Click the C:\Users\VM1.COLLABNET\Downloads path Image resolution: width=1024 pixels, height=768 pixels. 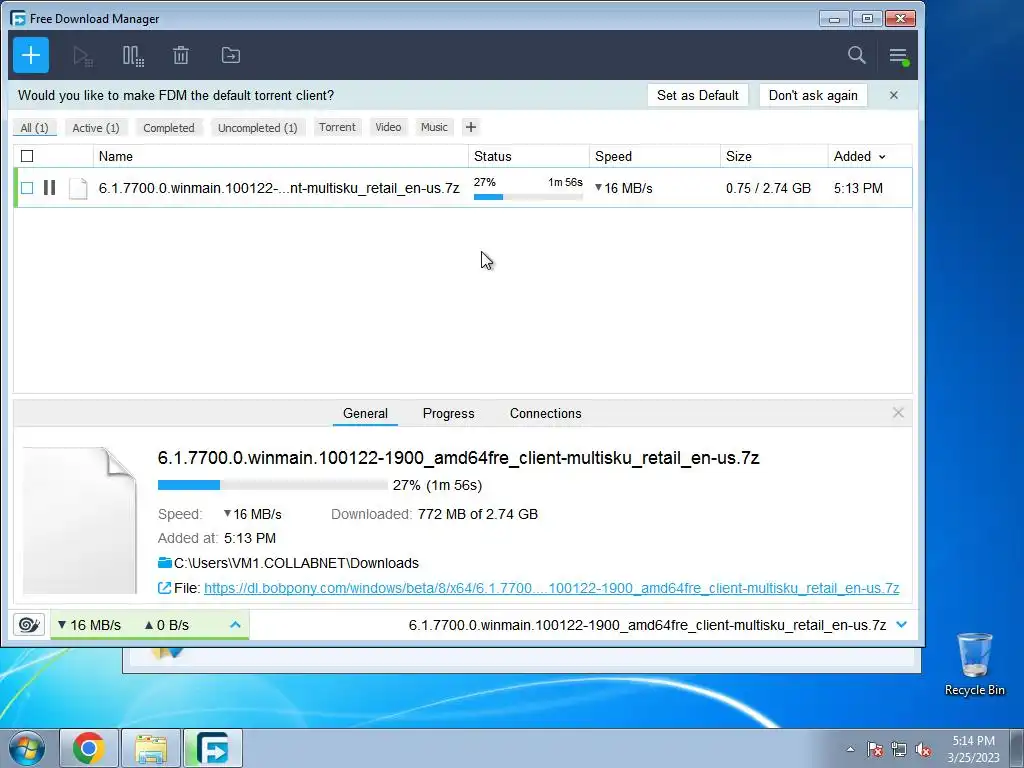click(x=296, y=563)
